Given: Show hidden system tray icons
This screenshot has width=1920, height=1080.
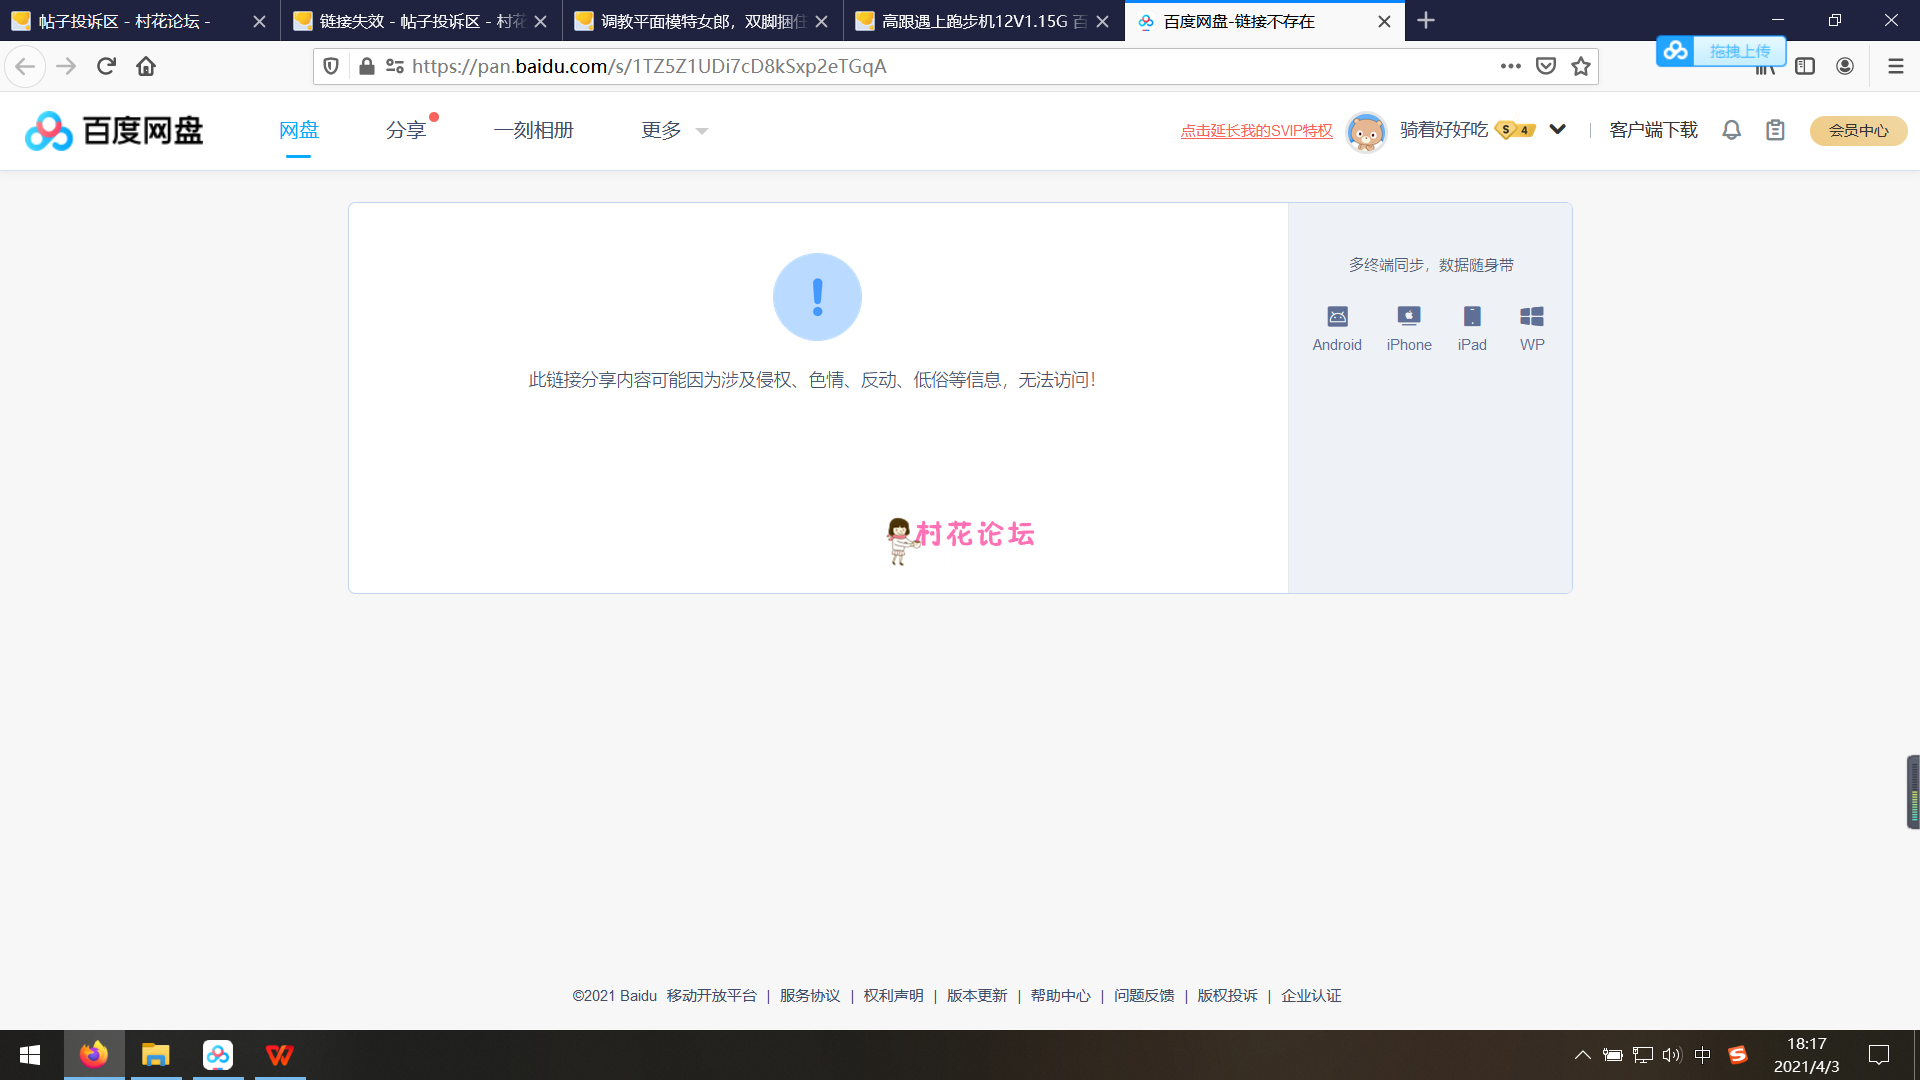Looking at the screenshot, I should click(1582, 1055).
